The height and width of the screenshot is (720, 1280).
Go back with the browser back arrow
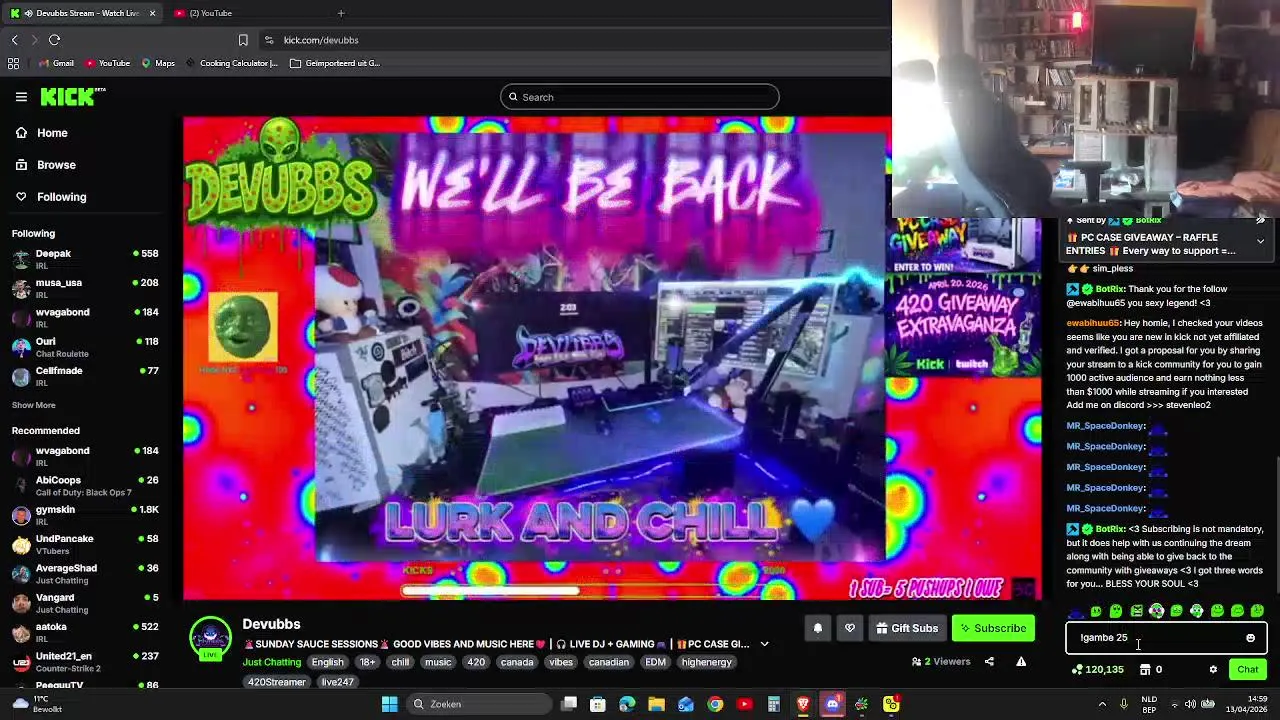14,40
